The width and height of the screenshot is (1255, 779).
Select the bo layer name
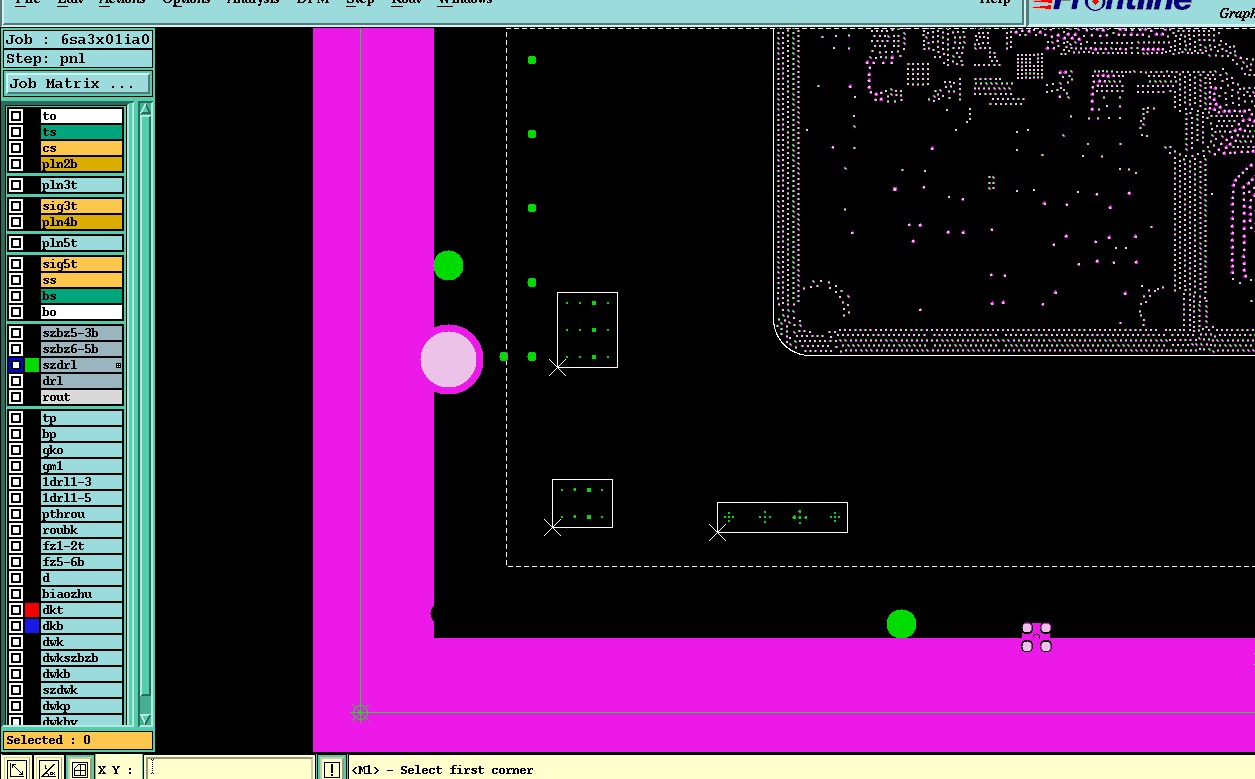pyautogui.click(x=82, y=312)
